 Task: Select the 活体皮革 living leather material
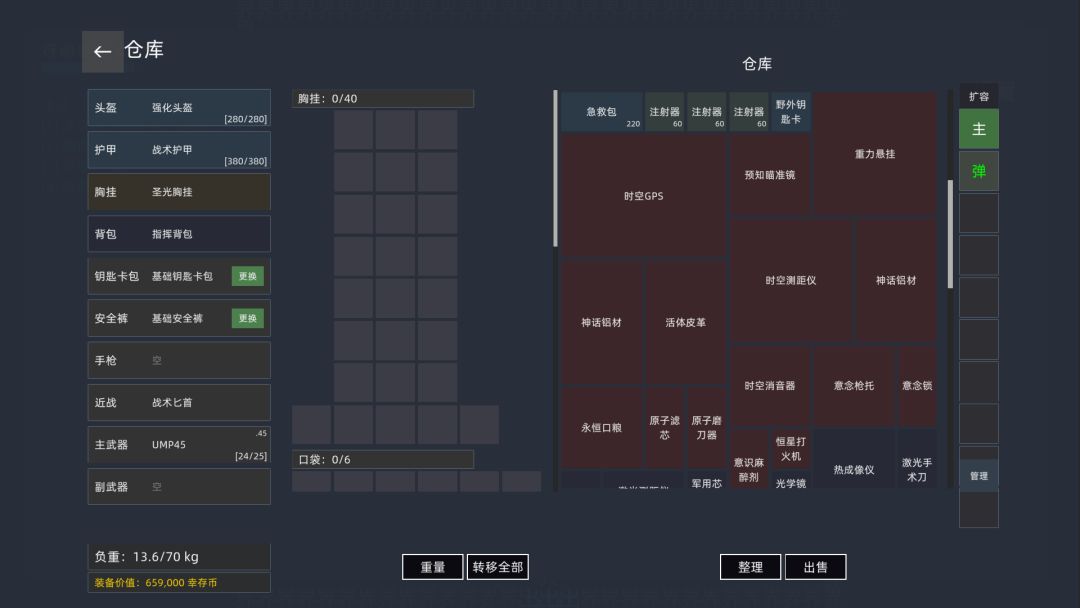686,322
